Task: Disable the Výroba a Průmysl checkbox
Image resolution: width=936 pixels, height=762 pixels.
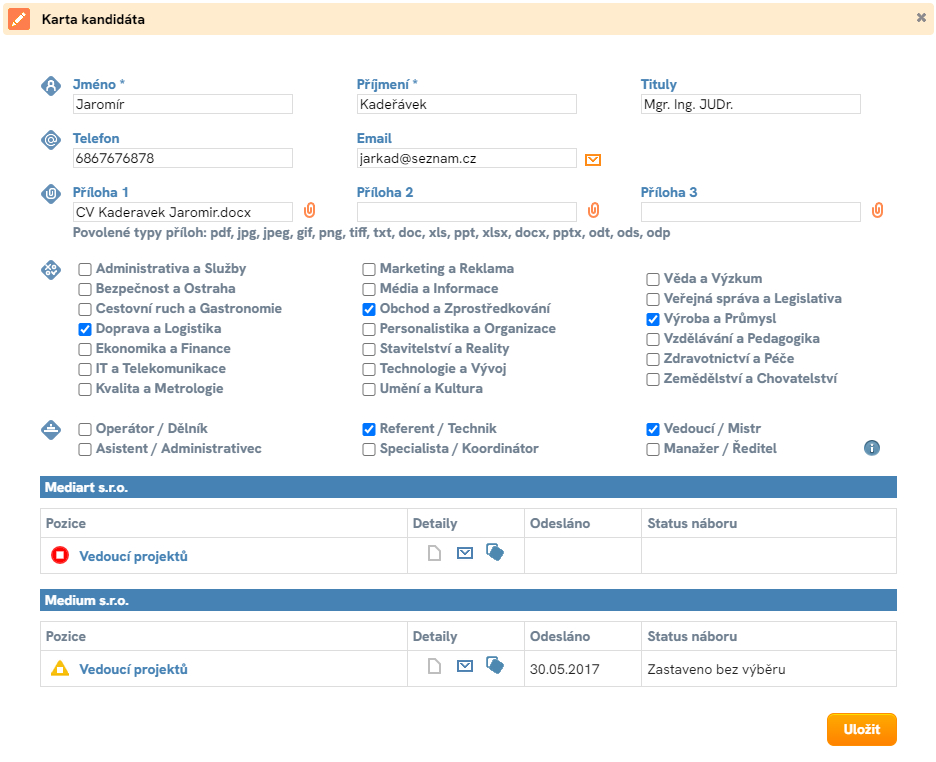Action: click(x=654, y=319)
